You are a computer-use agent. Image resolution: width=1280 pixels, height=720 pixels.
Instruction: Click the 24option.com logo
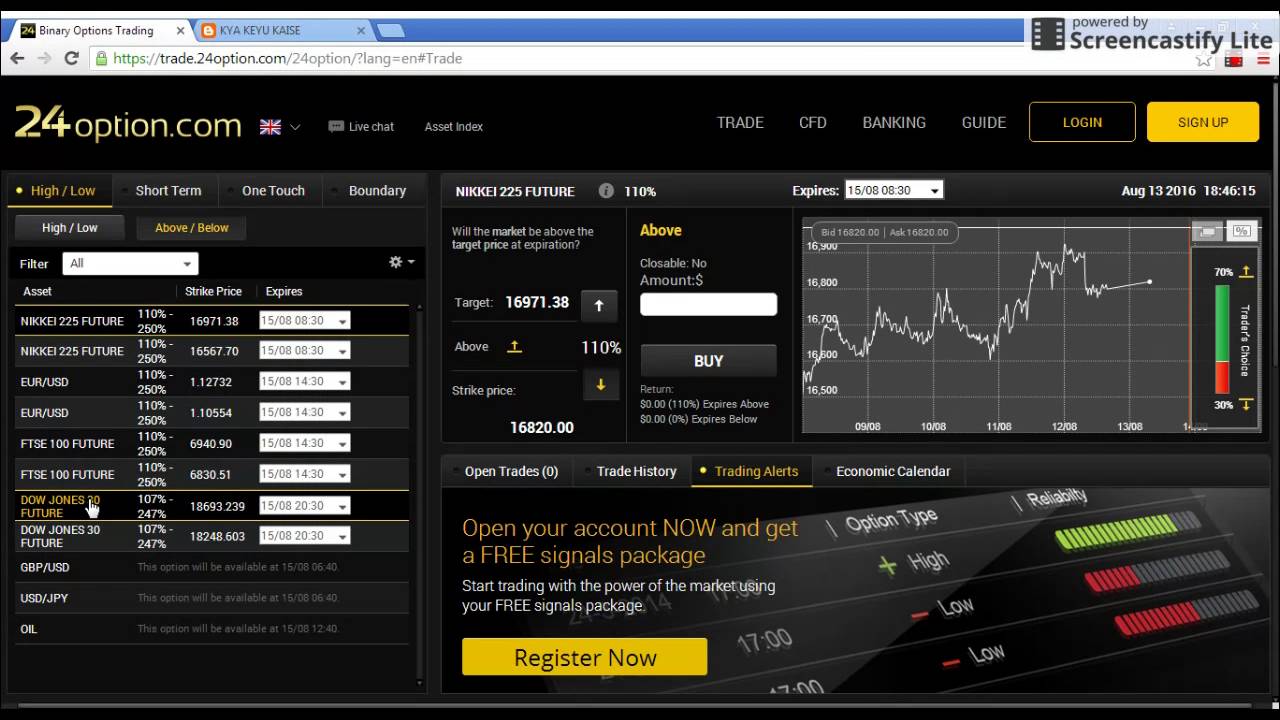128,124
